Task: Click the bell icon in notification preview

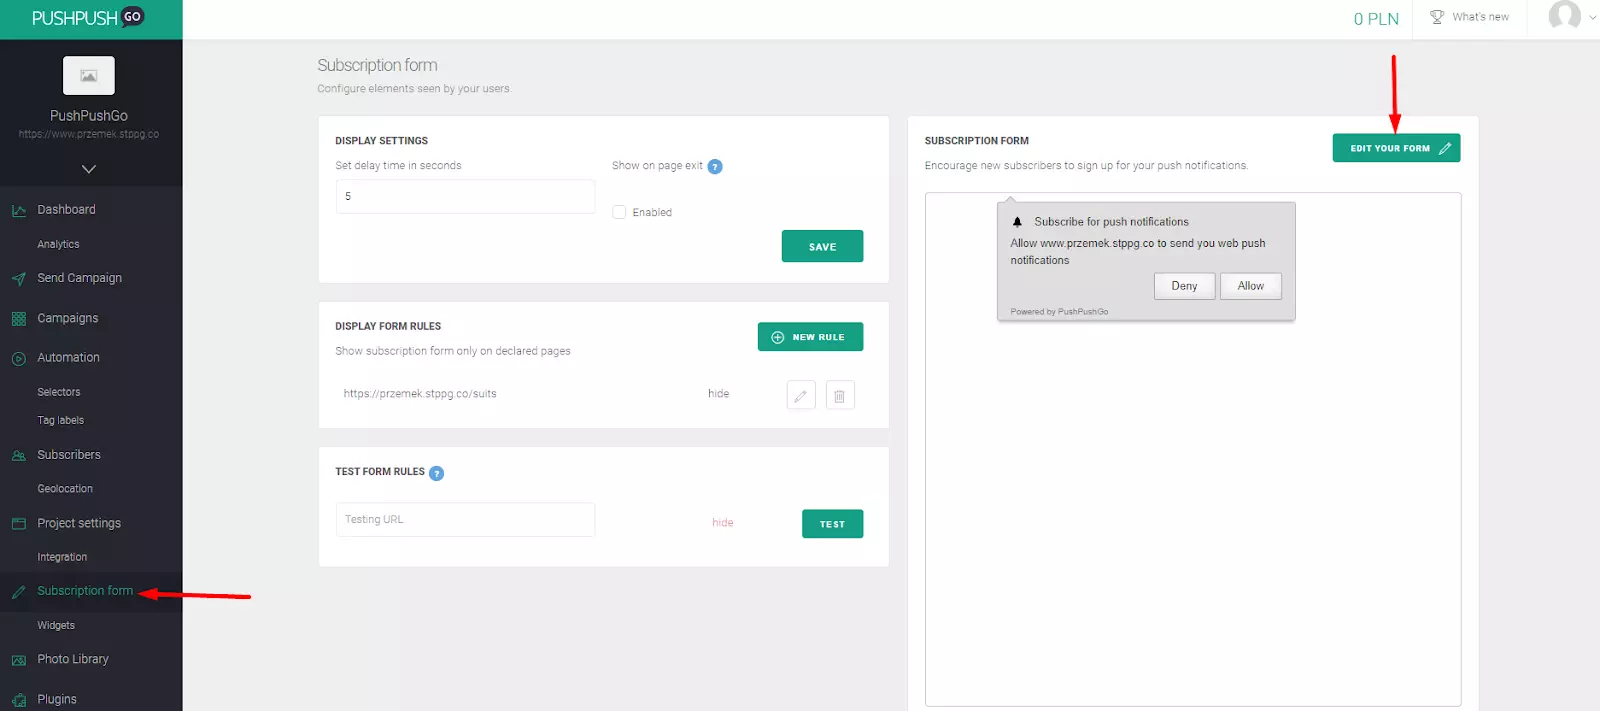Action: 1017,222
